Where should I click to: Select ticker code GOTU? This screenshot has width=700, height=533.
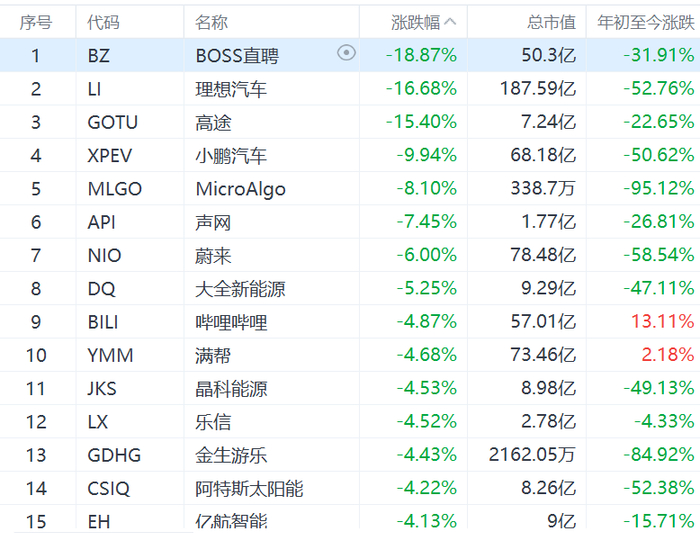coord(113,122)
